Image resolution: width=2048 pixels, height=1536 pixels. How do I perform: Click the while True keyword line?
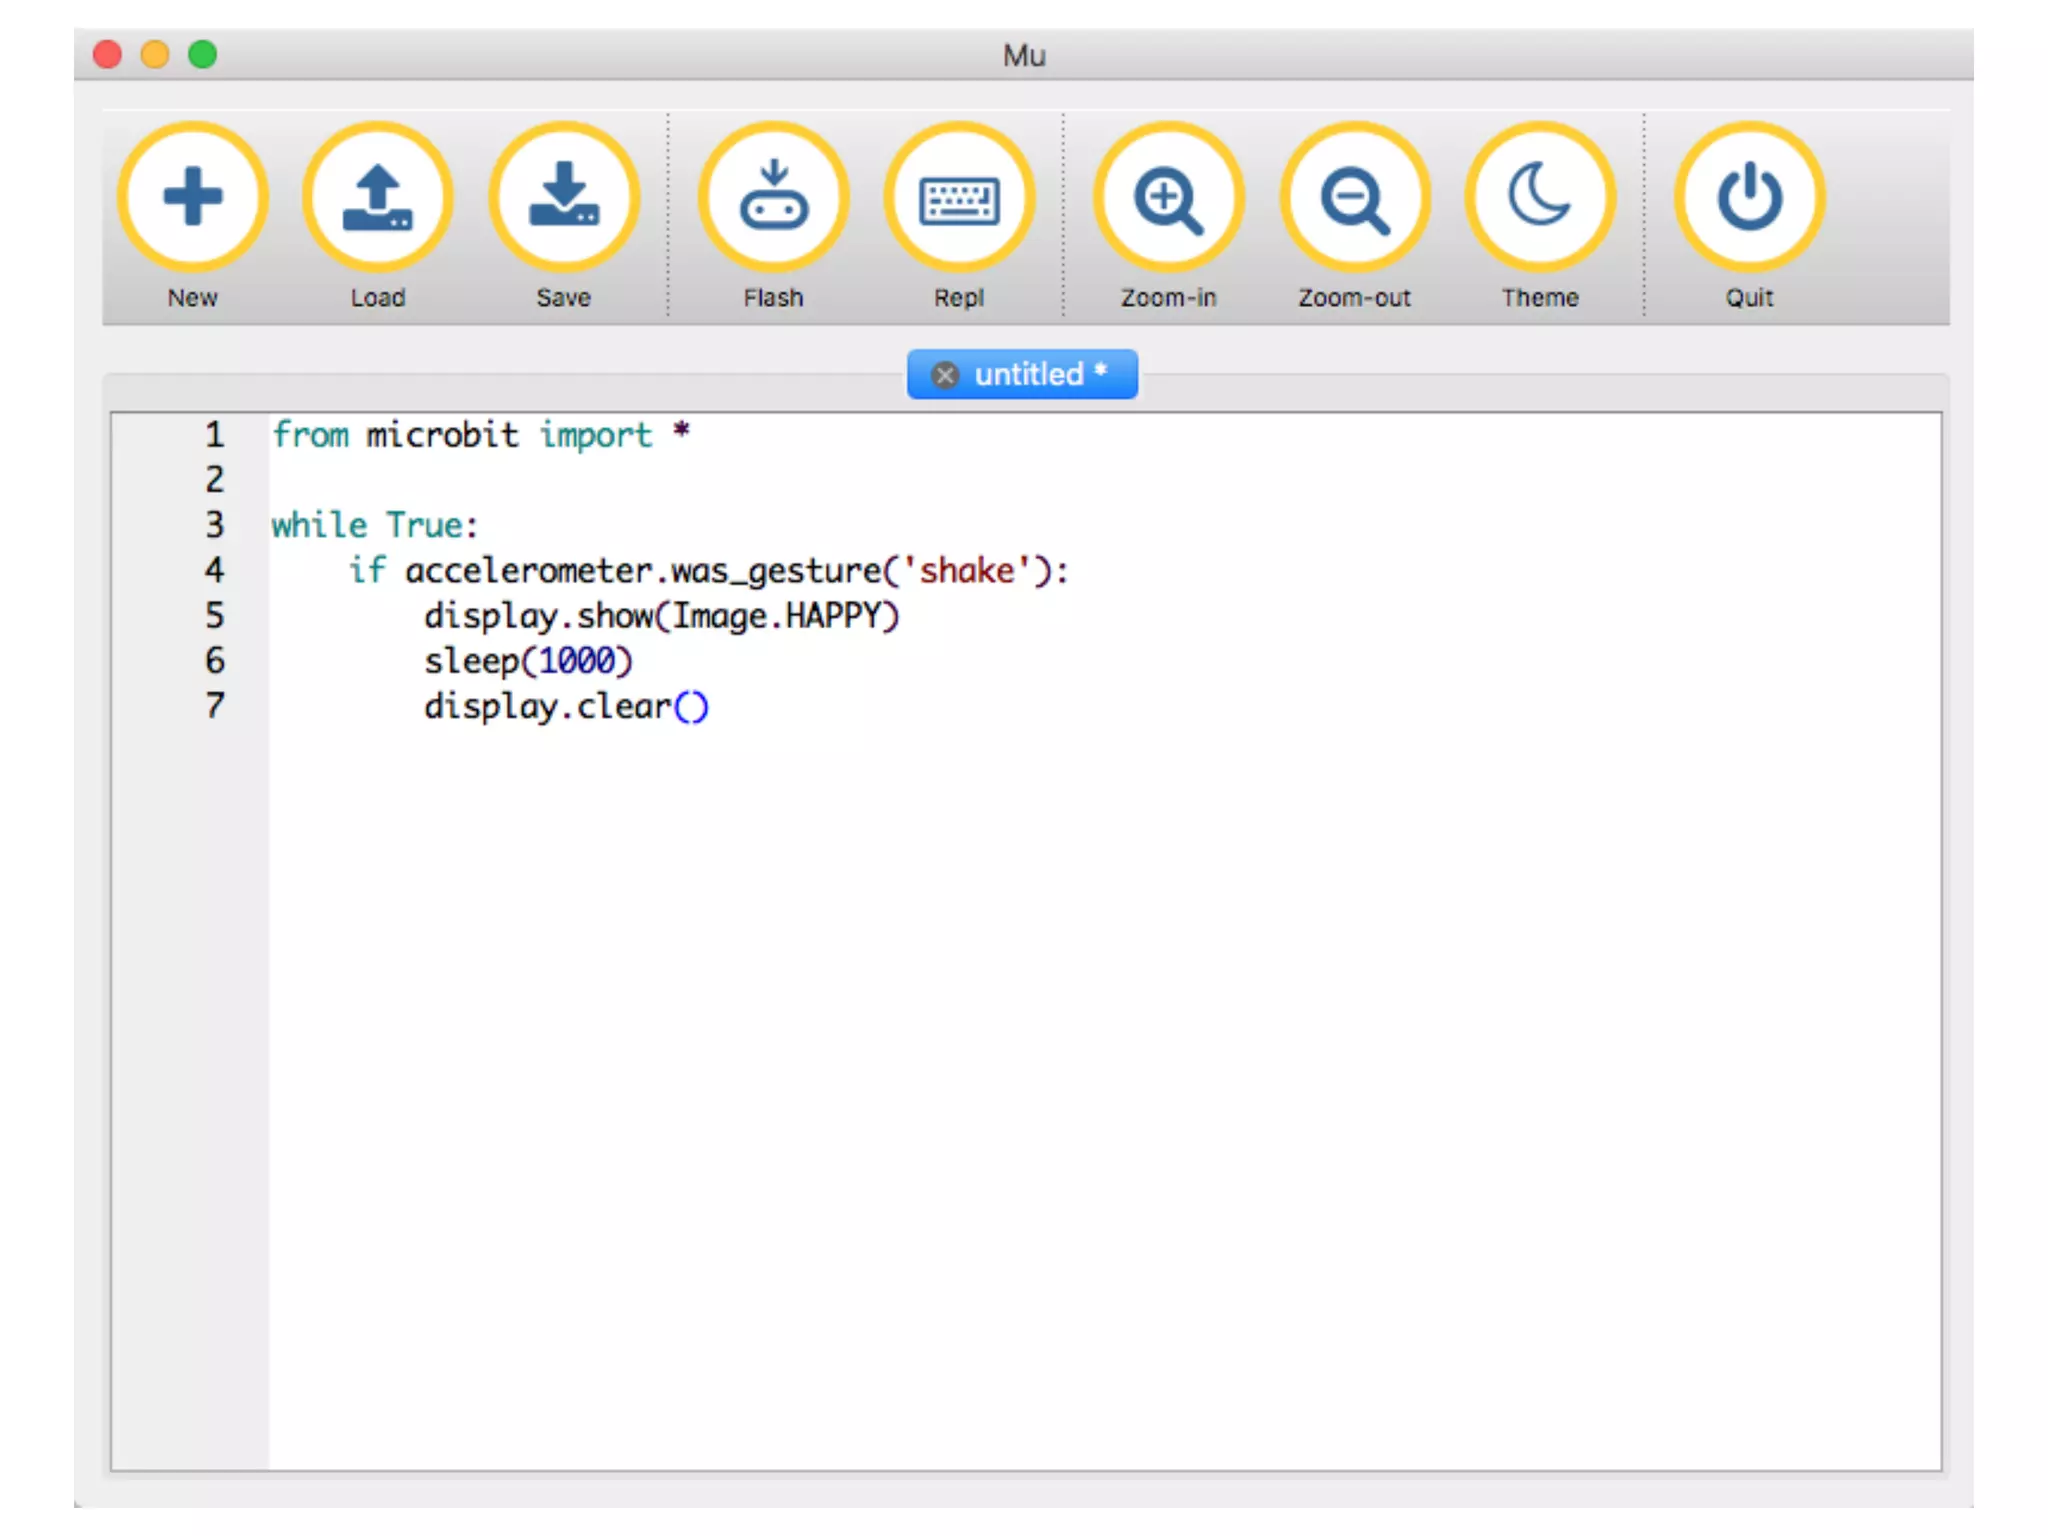click(x=374, y=525)
